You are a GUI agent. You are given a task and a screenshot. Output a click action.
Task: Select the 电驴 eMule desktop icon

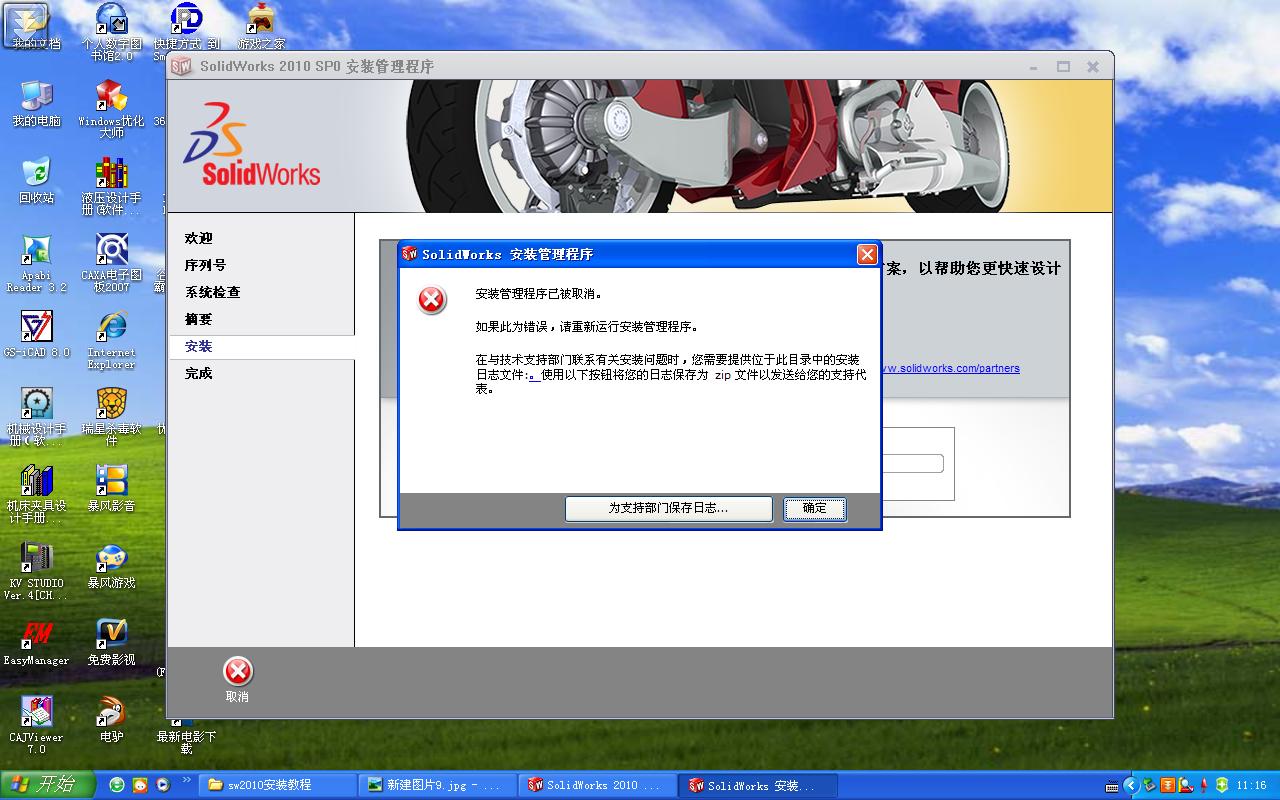(111, 719)
